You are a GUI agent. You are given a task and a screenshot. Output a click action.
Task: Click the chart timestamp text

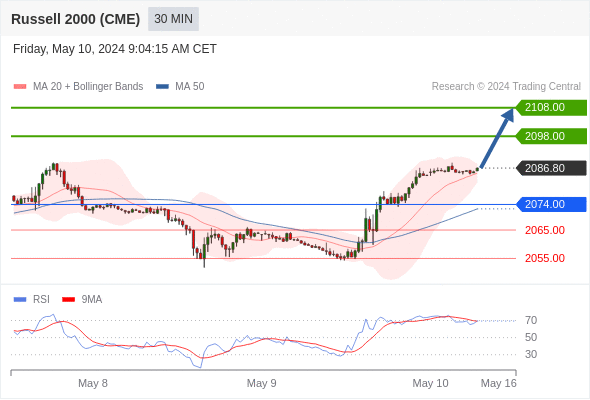click(115, 49)
